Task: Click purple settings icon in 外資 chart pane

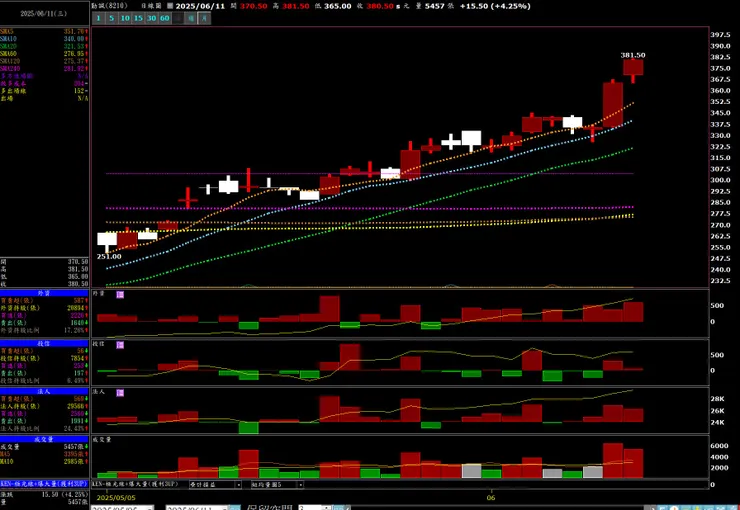Action: click(120, 294)
